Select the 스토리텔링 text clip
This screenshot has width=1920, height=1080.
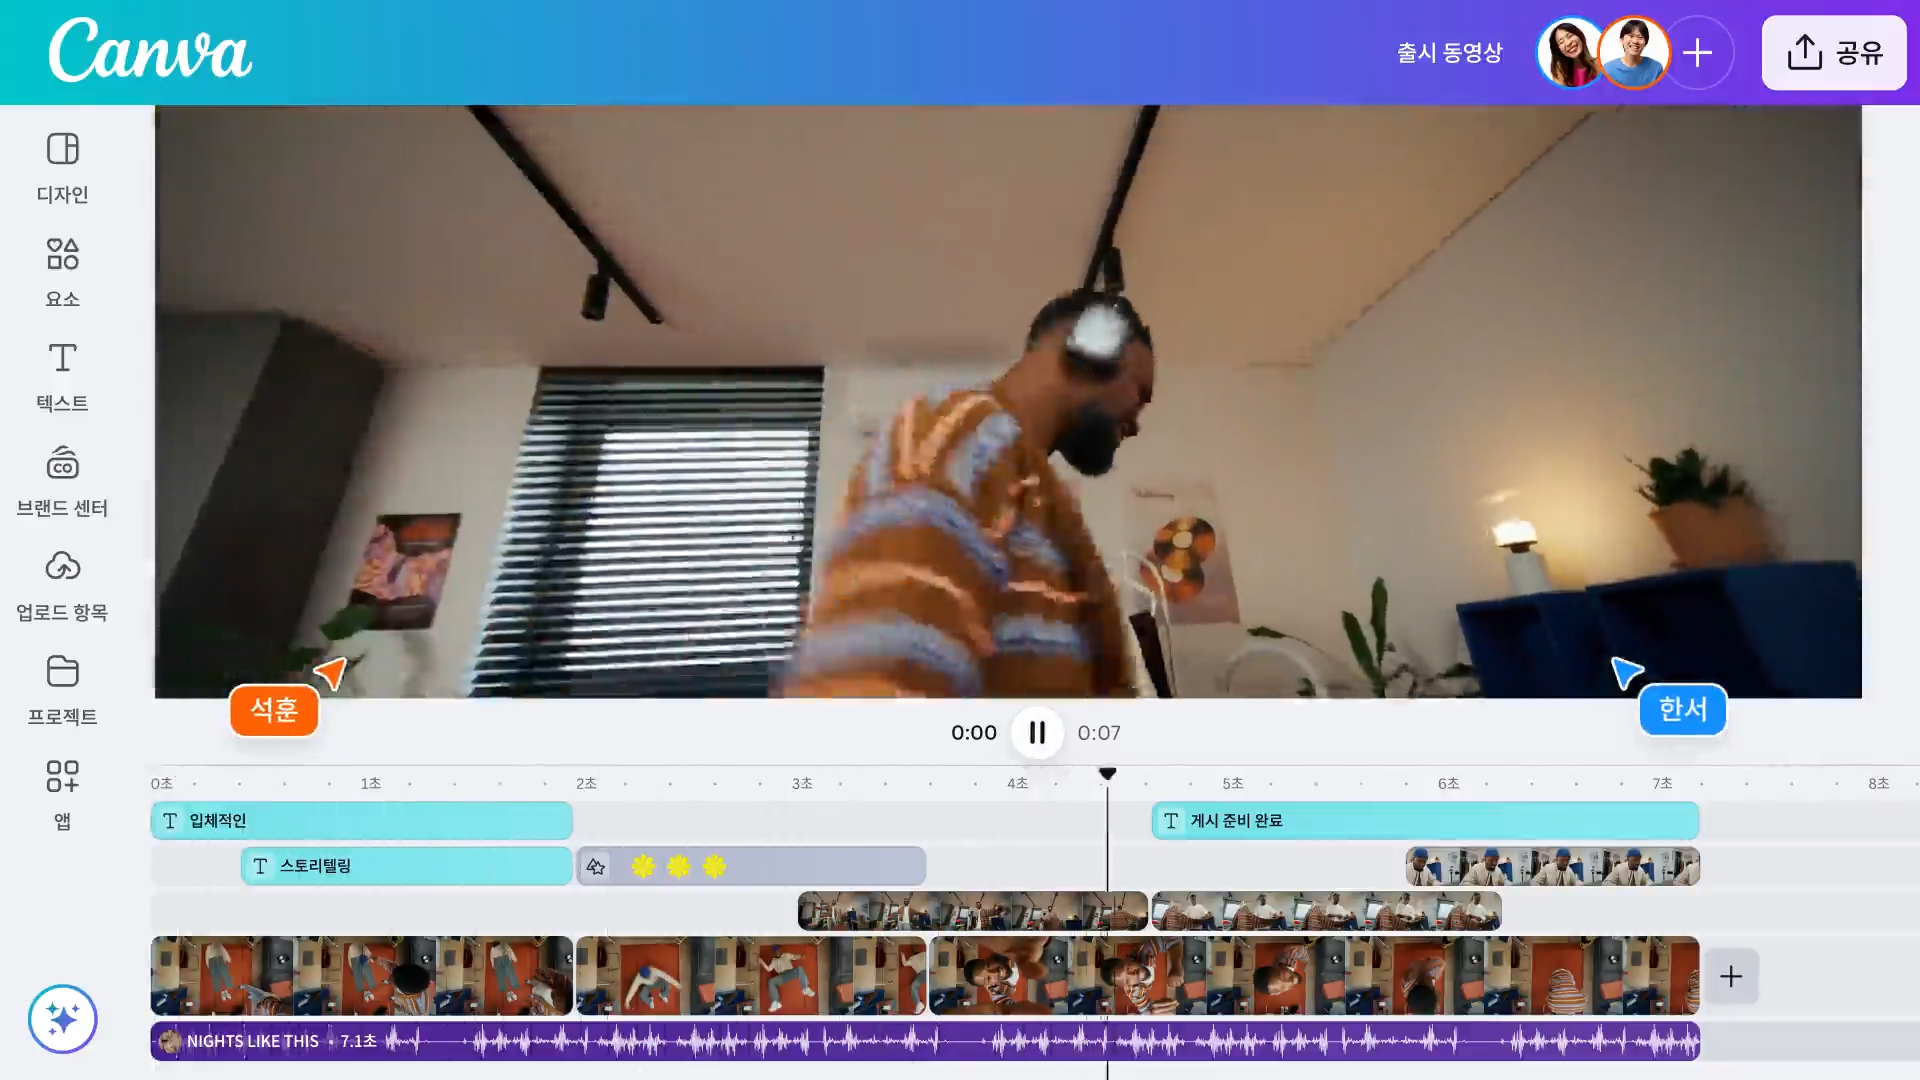click(x=406, y=866)
